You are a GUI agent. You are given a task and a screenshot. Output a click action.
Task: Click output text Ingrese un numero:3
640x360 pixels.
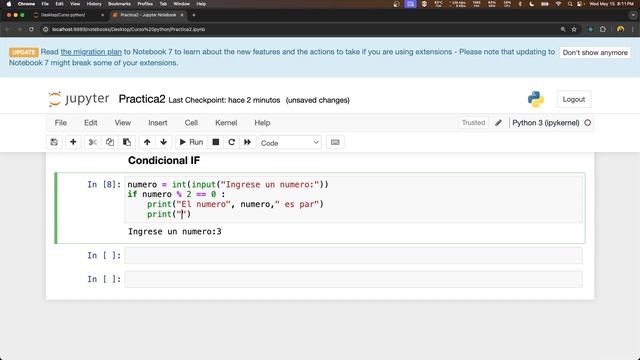(x=175, y=231)
